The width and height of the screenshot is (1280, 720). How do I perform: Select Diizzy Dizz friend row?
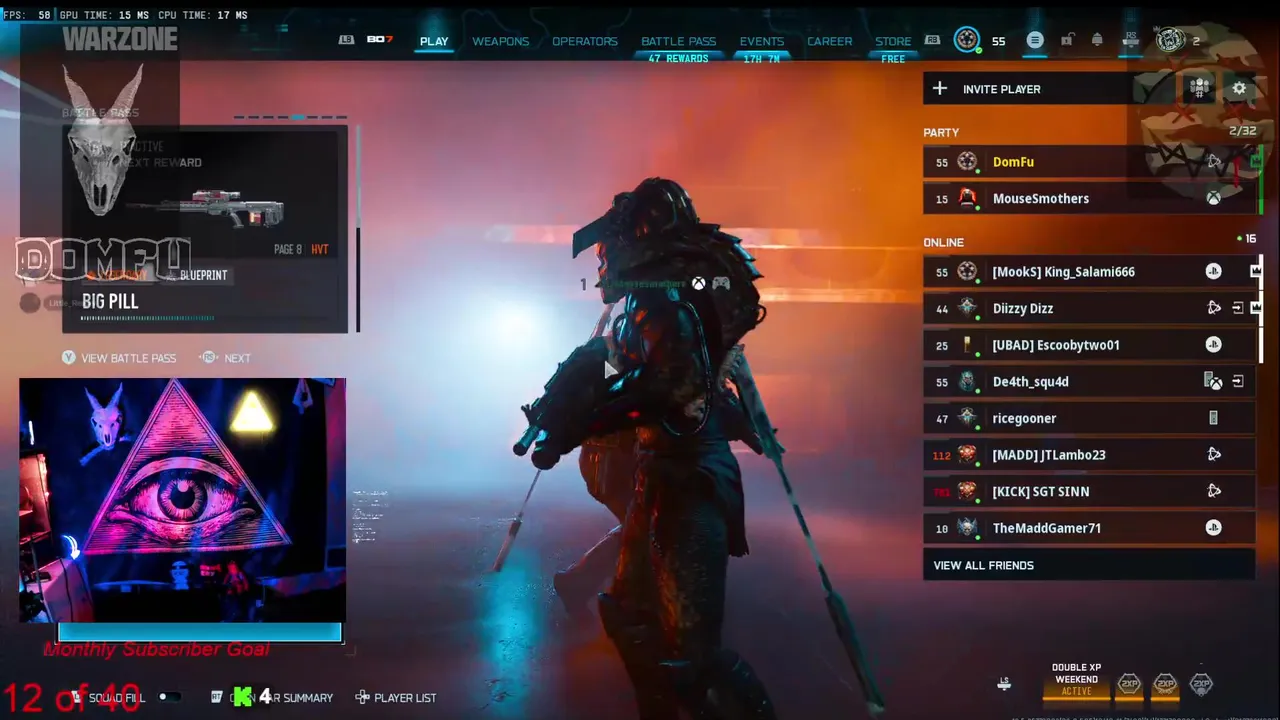coord(1089,308)
